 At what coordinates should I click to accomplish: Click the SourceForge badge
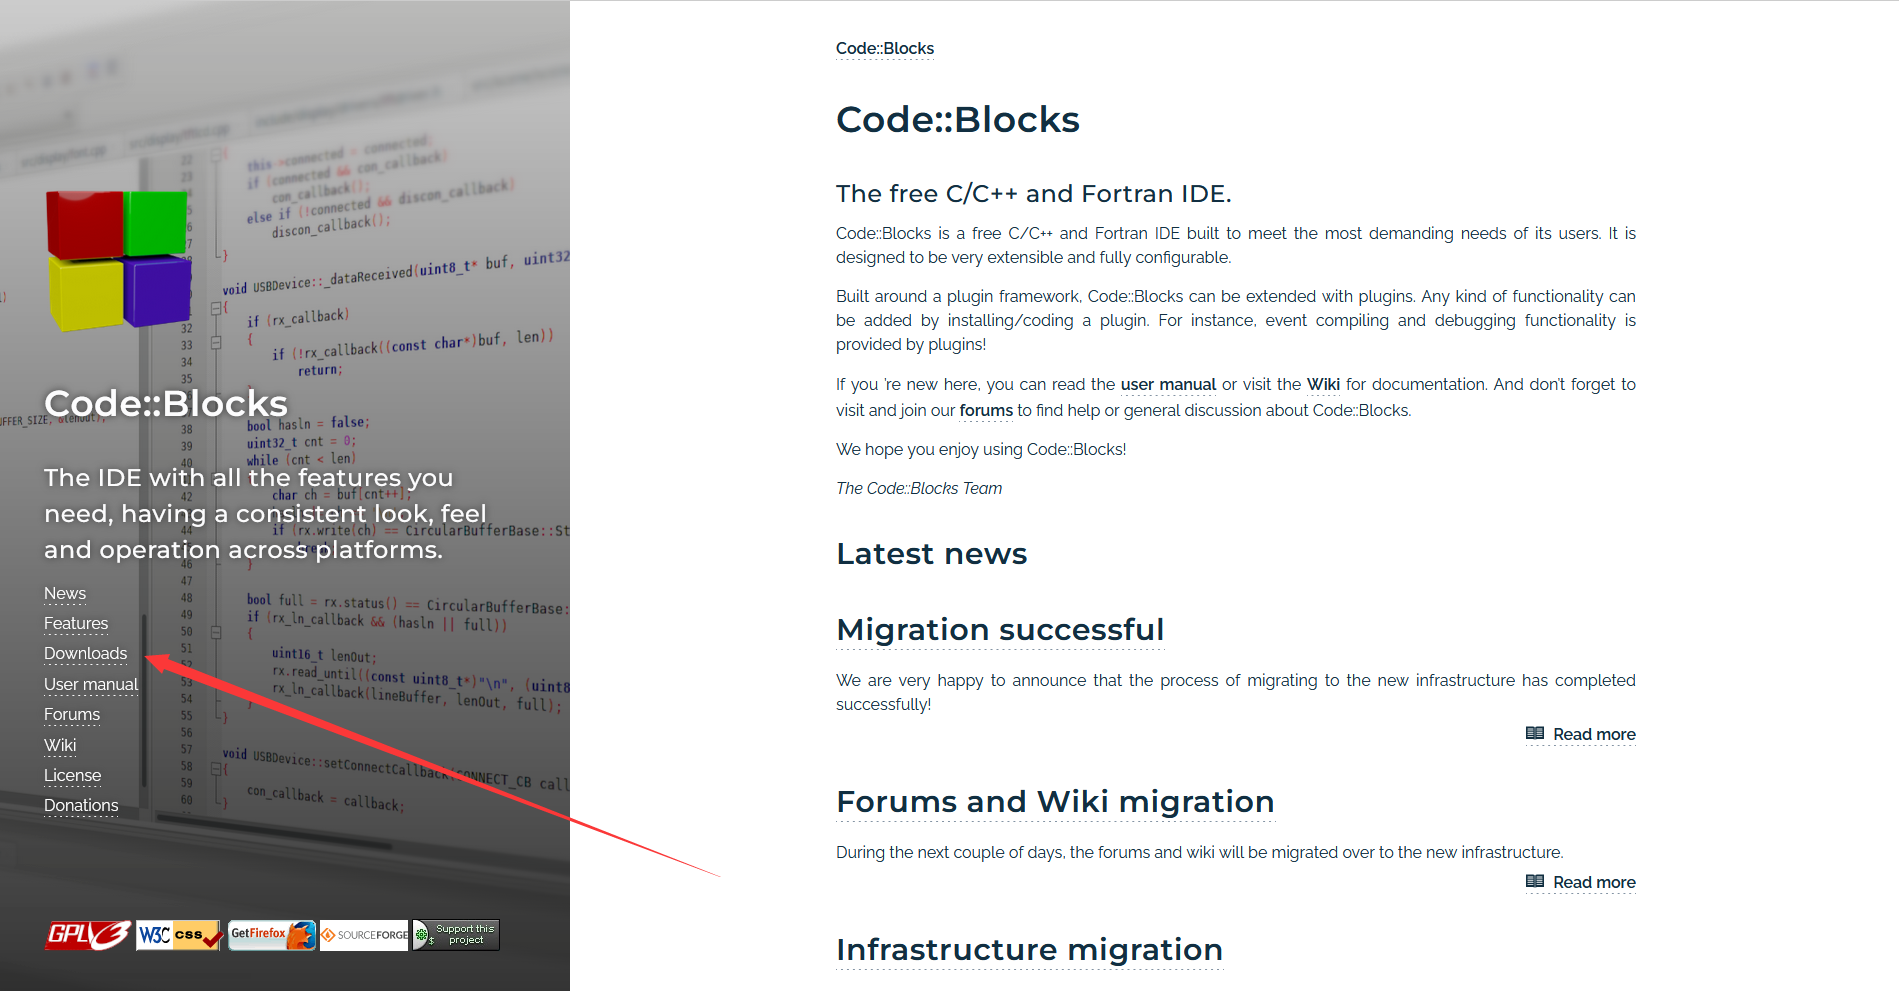coord(364,935)
